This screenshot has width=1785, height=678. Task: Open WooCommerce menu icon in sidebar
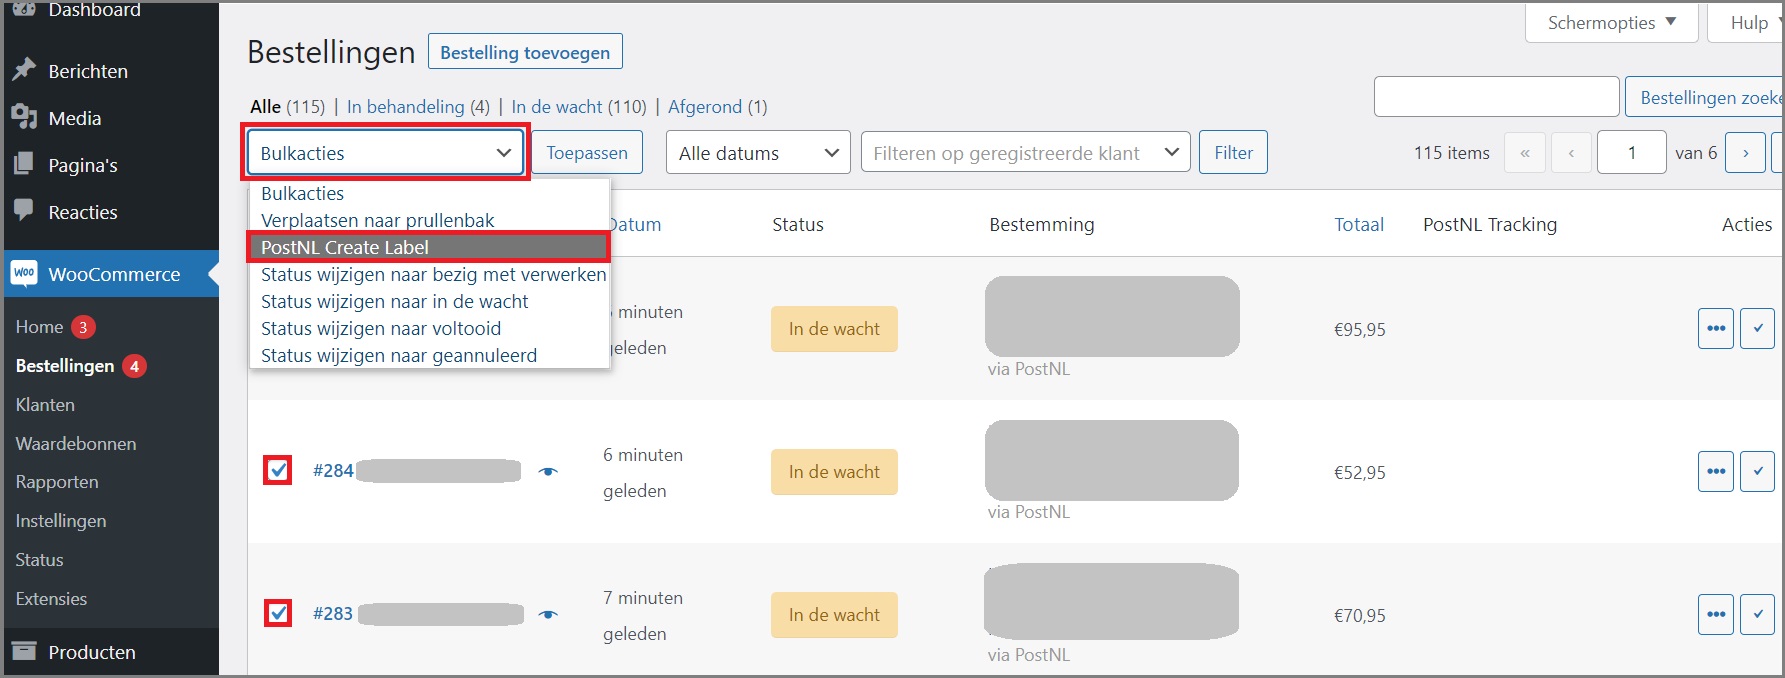tap(25, 274)
